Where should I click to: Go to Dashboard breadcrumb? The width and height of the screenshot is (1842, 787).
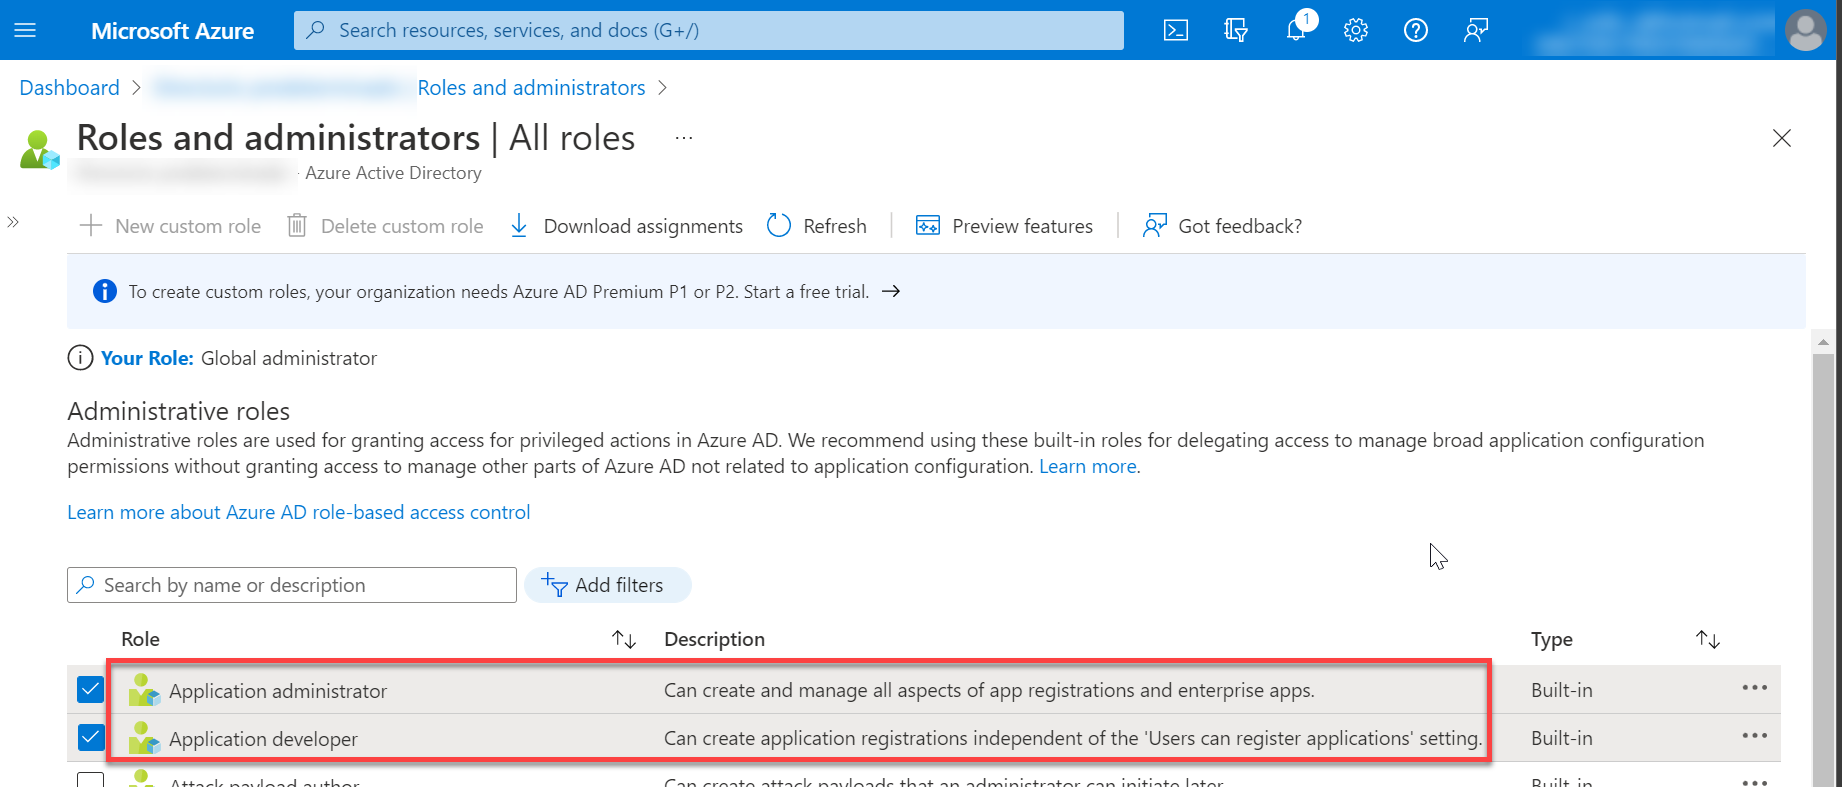click(x=69, y=88)
